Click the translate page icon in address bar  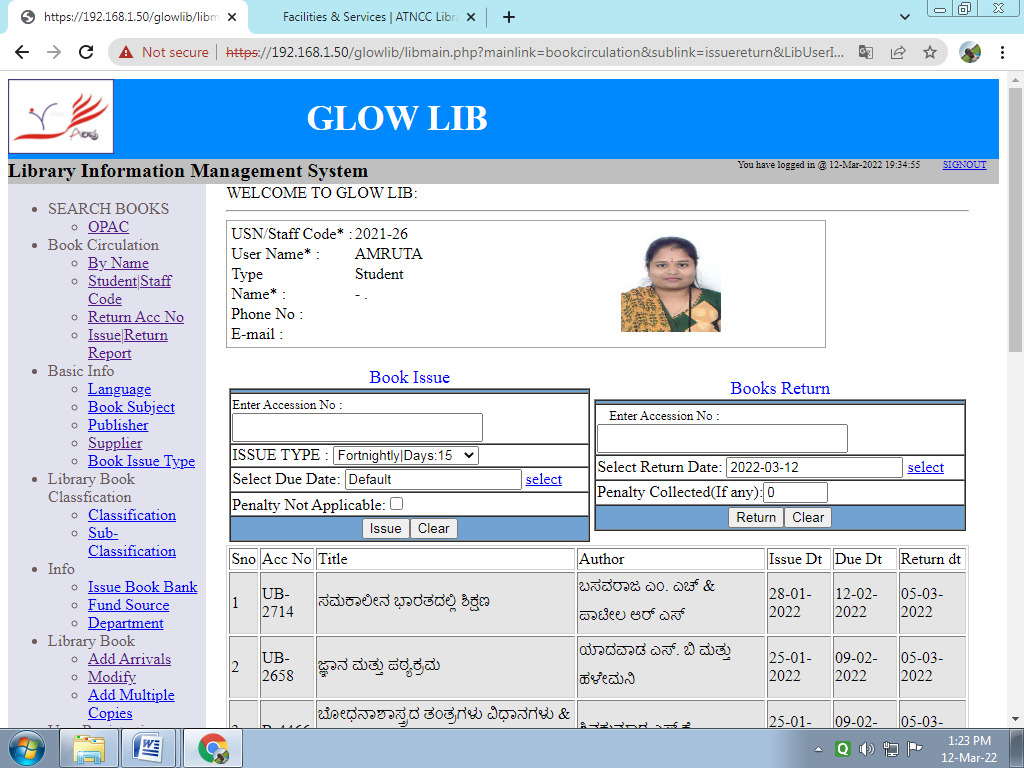pyautogui.click(x=866, y=52)
